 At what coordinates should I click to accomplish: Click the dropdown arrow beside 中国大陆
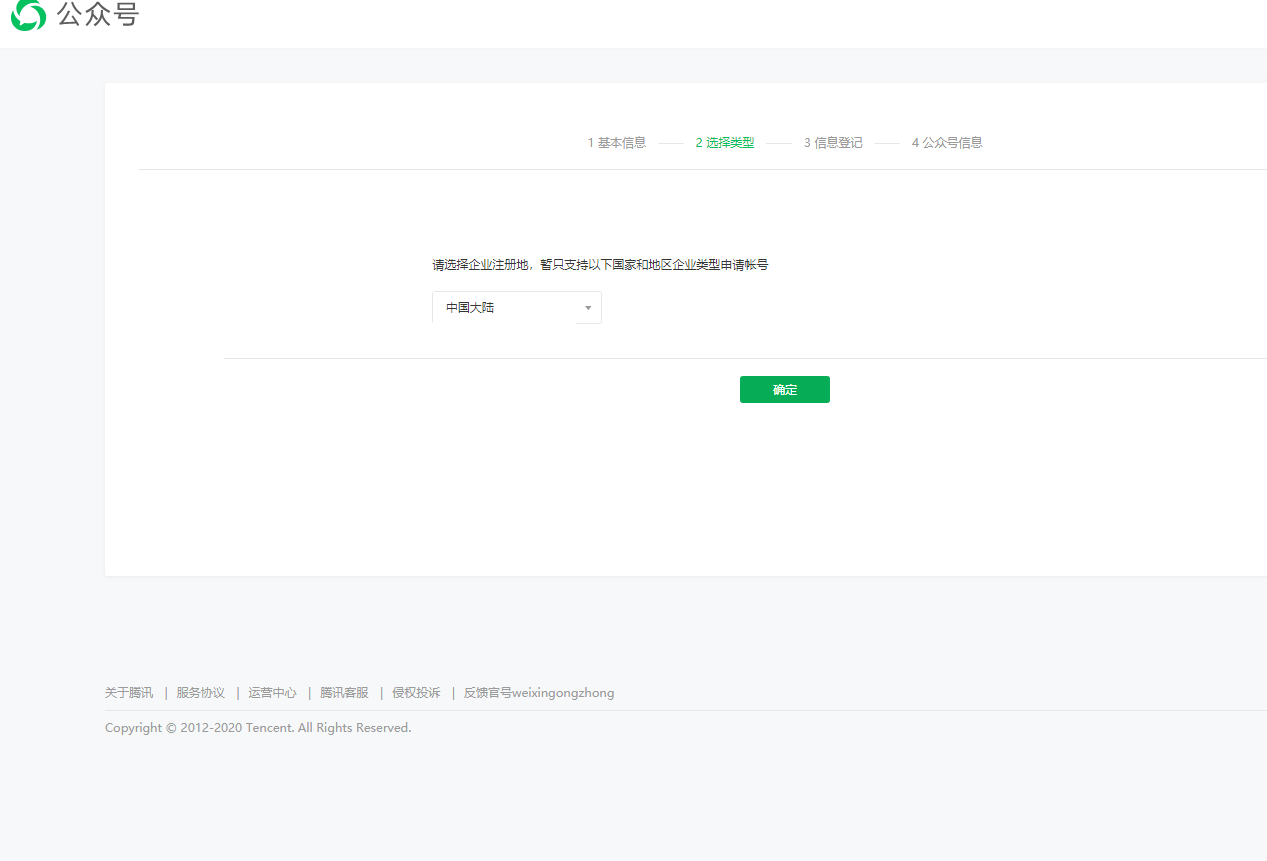click(x=588, y=308)
